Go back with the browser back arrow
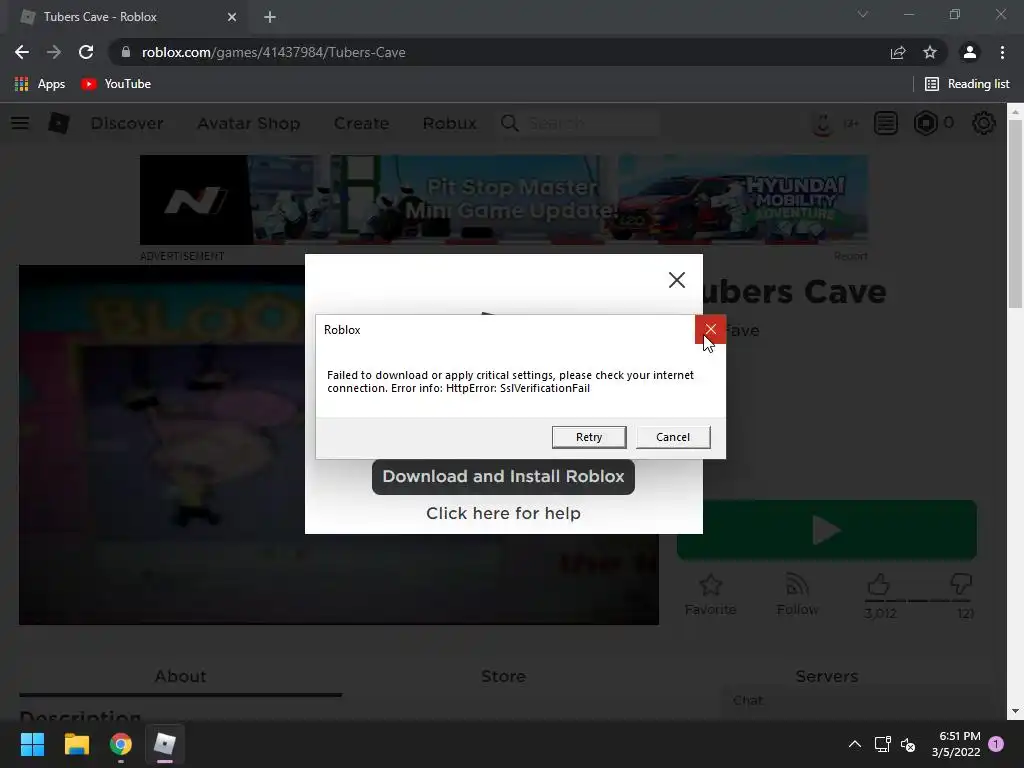Screen dimensions: 1024x768 [x=22, y=52]
